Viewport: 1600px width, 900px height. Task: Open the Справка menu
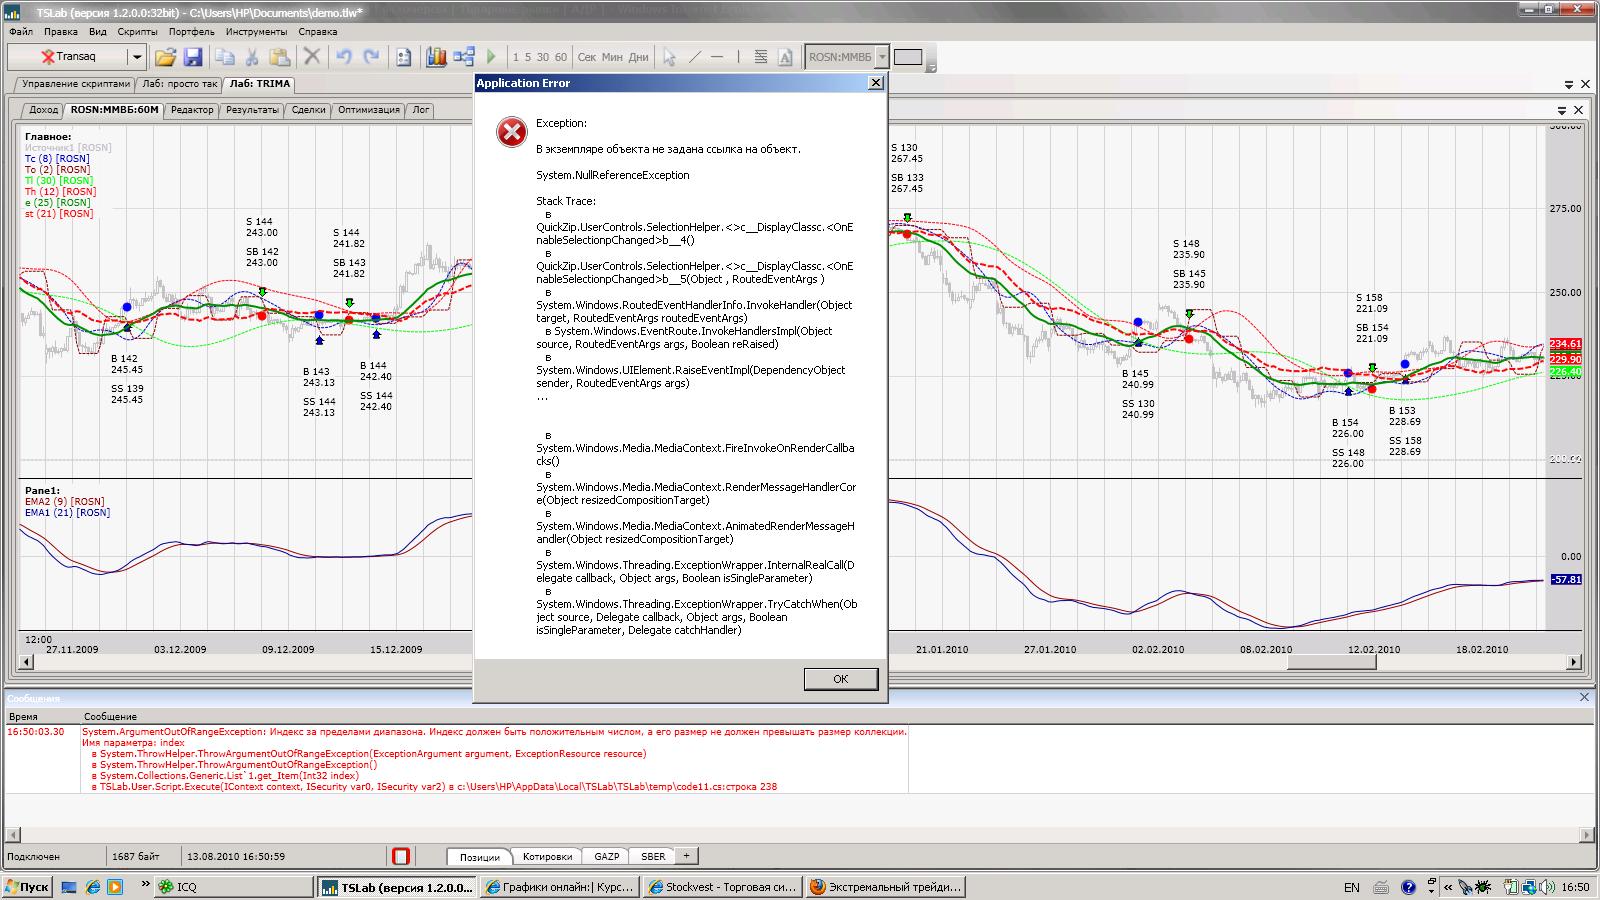[318, 32]
